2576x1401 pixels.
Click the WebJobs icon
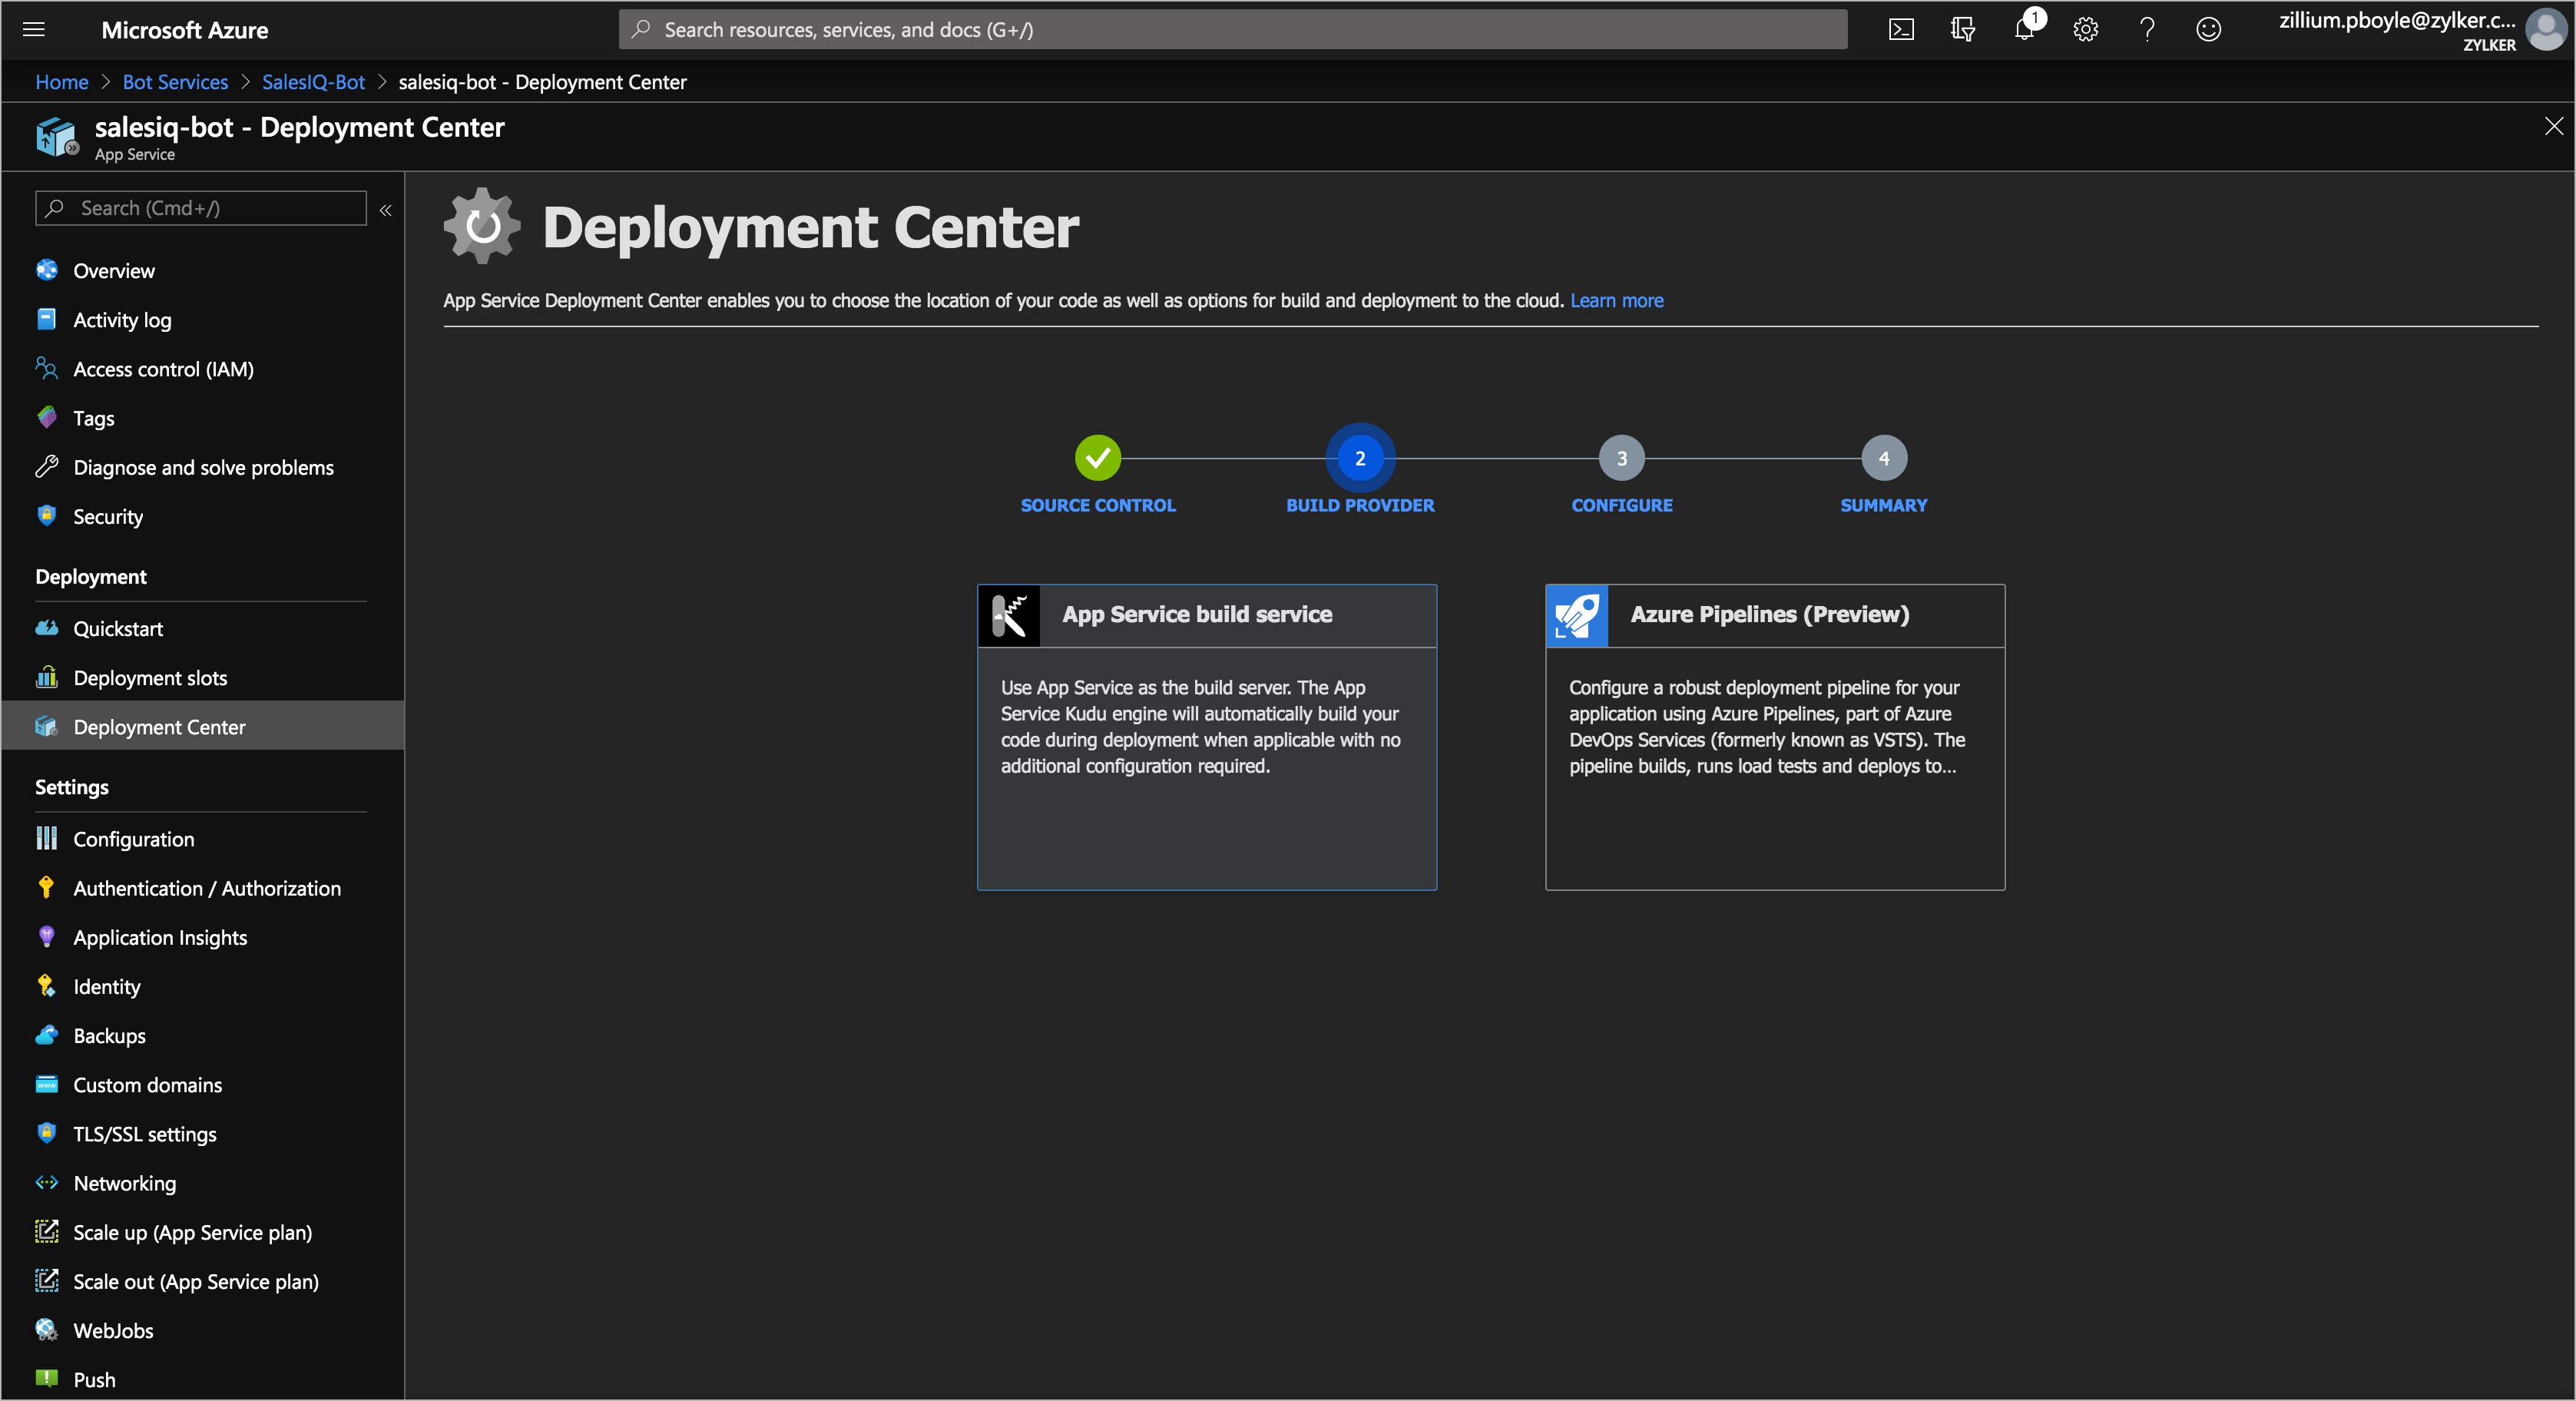pyautogui.click(x=47, y=1329)
